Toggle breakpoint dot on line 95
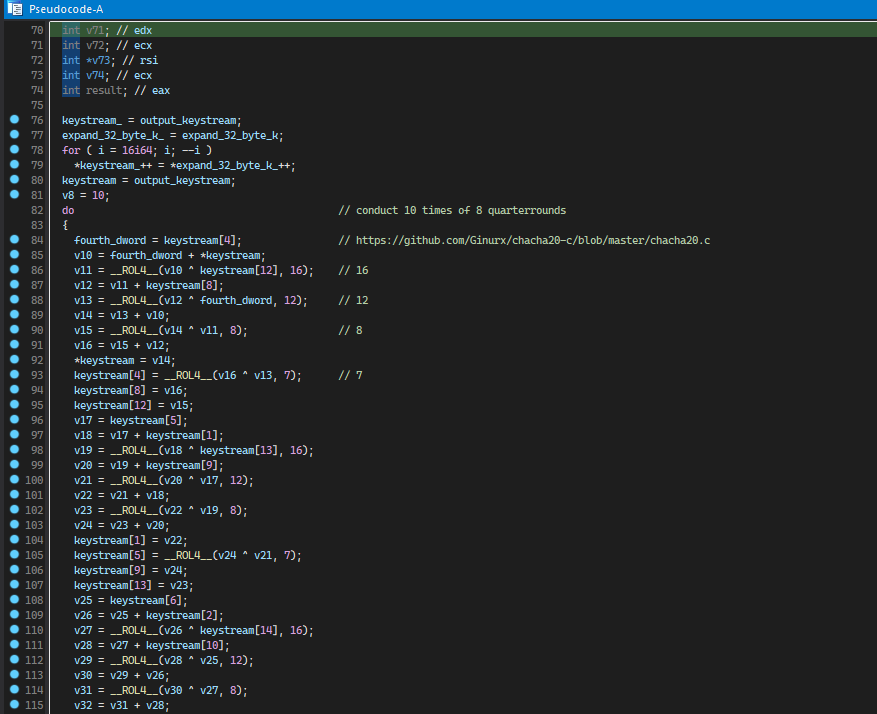The height and width of the screenshot is (714, 877). [15, 405]
